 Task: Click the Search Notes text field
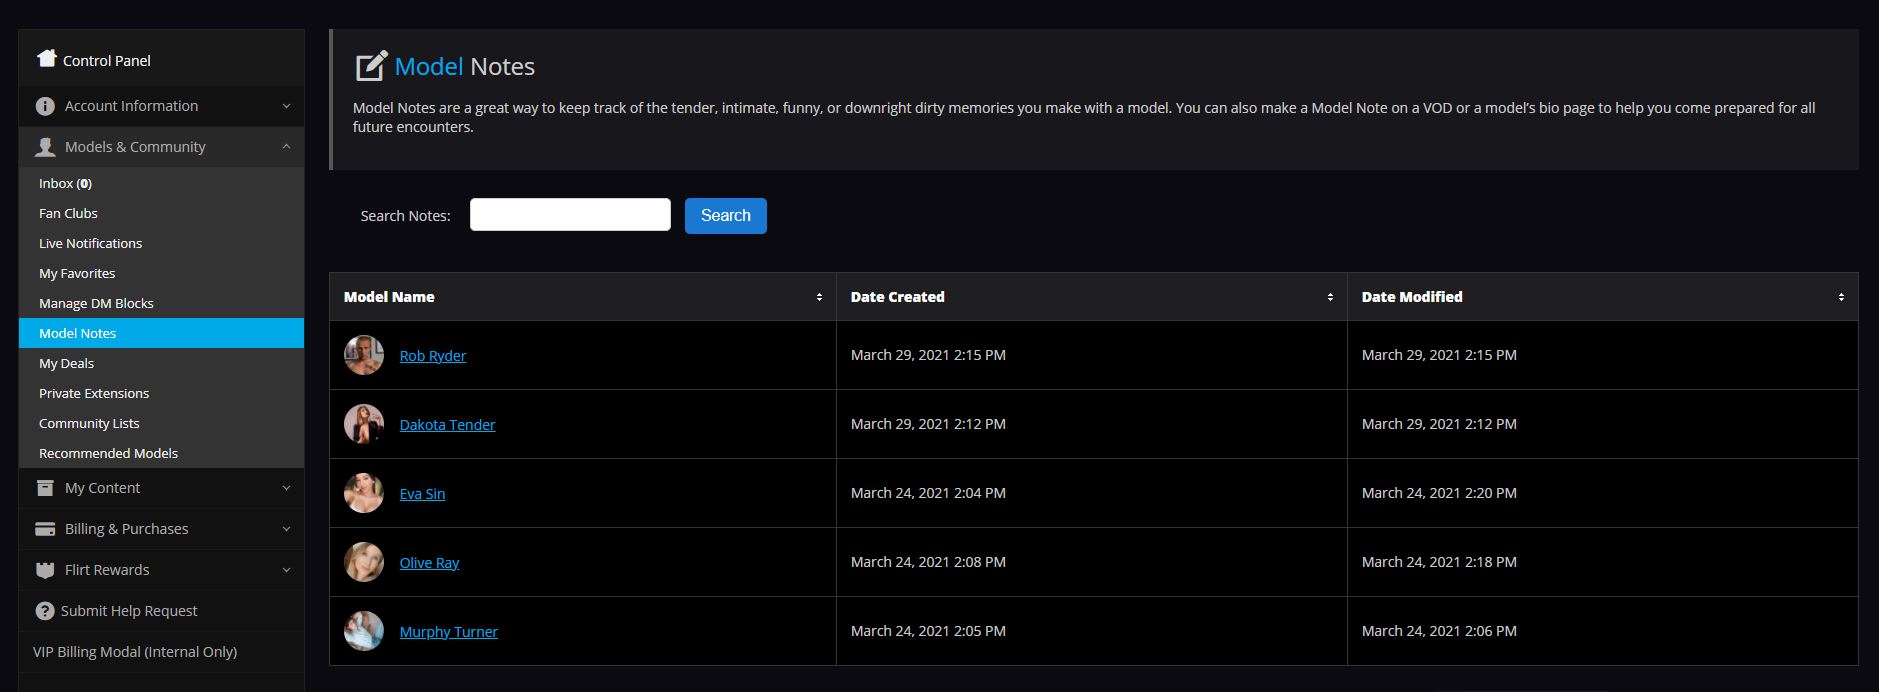(570, 215)
